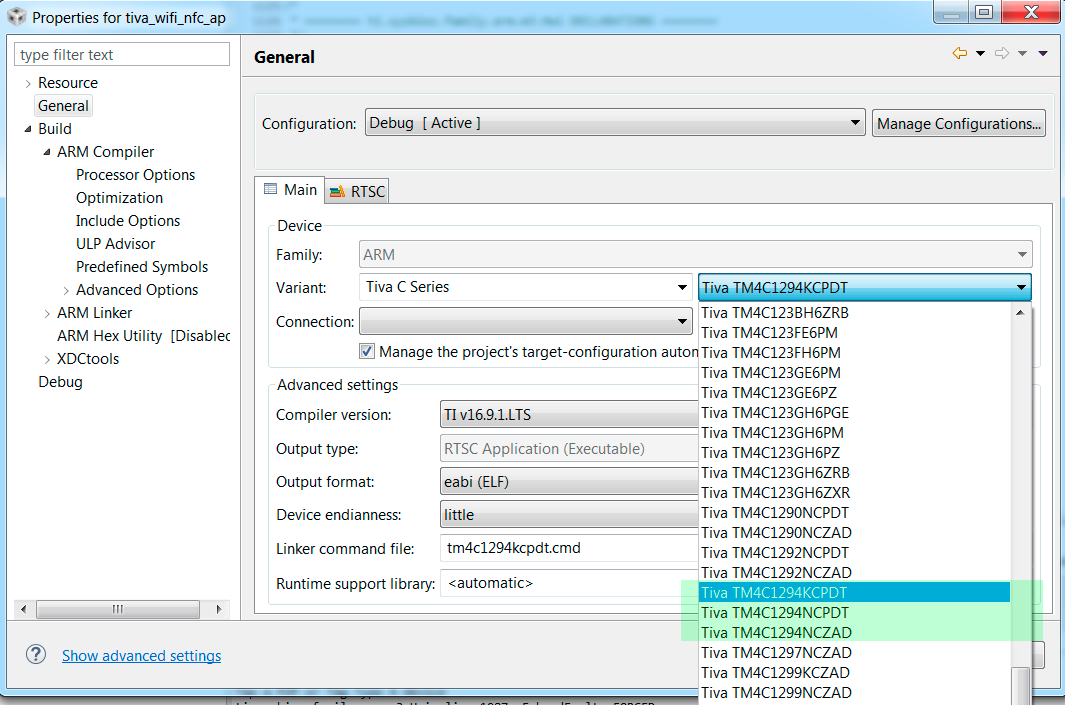Expand the Advanced Options tree node
This screenshot has width=1065, height=705.
click(x=66, y=291)
